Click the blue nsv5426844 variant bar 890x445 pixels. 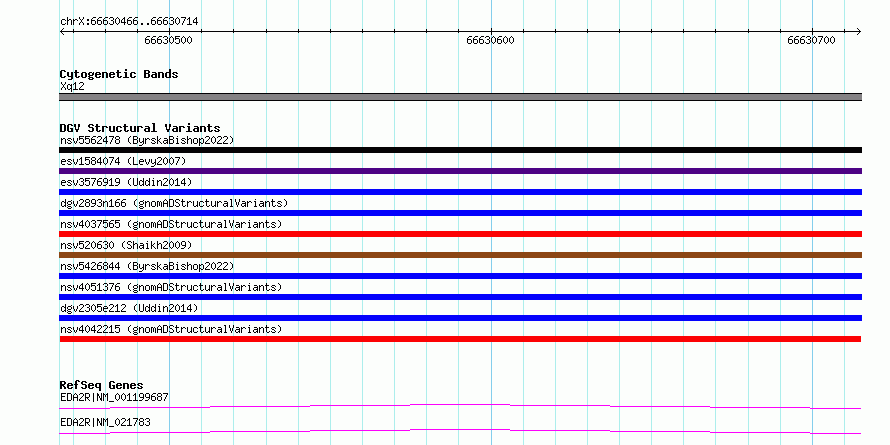click(x=461, y=276)
